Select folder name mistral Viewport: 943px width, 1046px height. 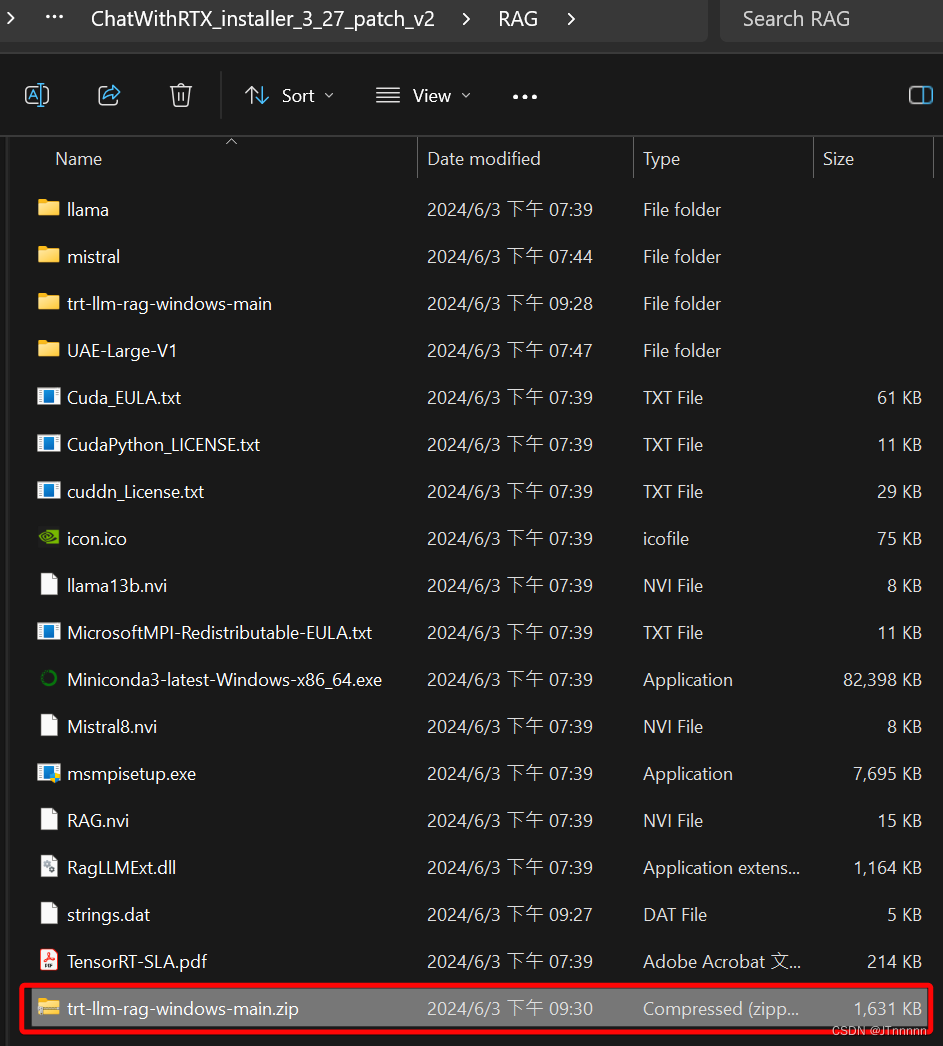pos(93,257)
